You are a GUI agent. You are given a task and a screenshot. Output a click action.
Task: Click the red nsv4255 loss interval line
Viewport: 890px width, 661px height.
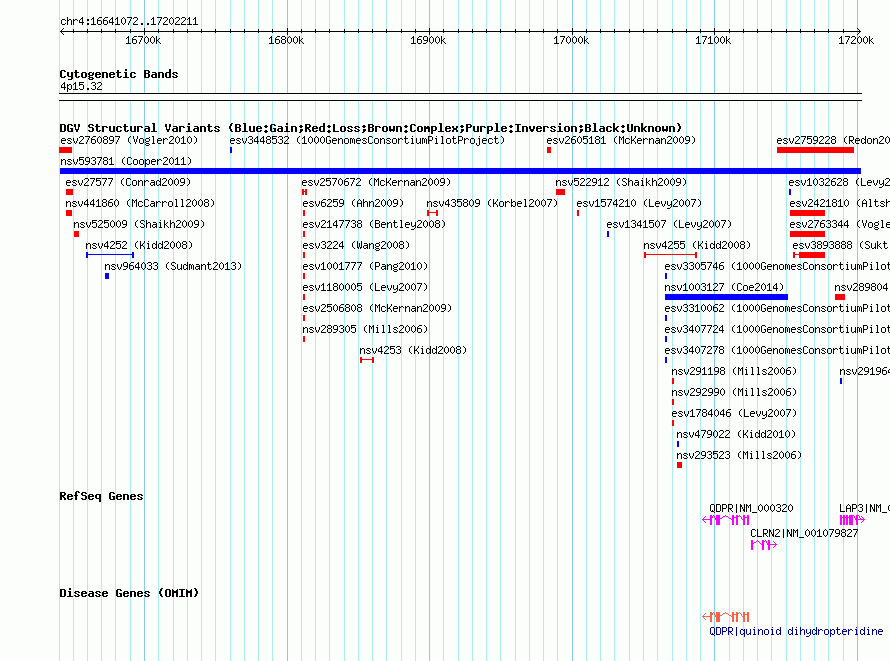click(x=670, y=255)
